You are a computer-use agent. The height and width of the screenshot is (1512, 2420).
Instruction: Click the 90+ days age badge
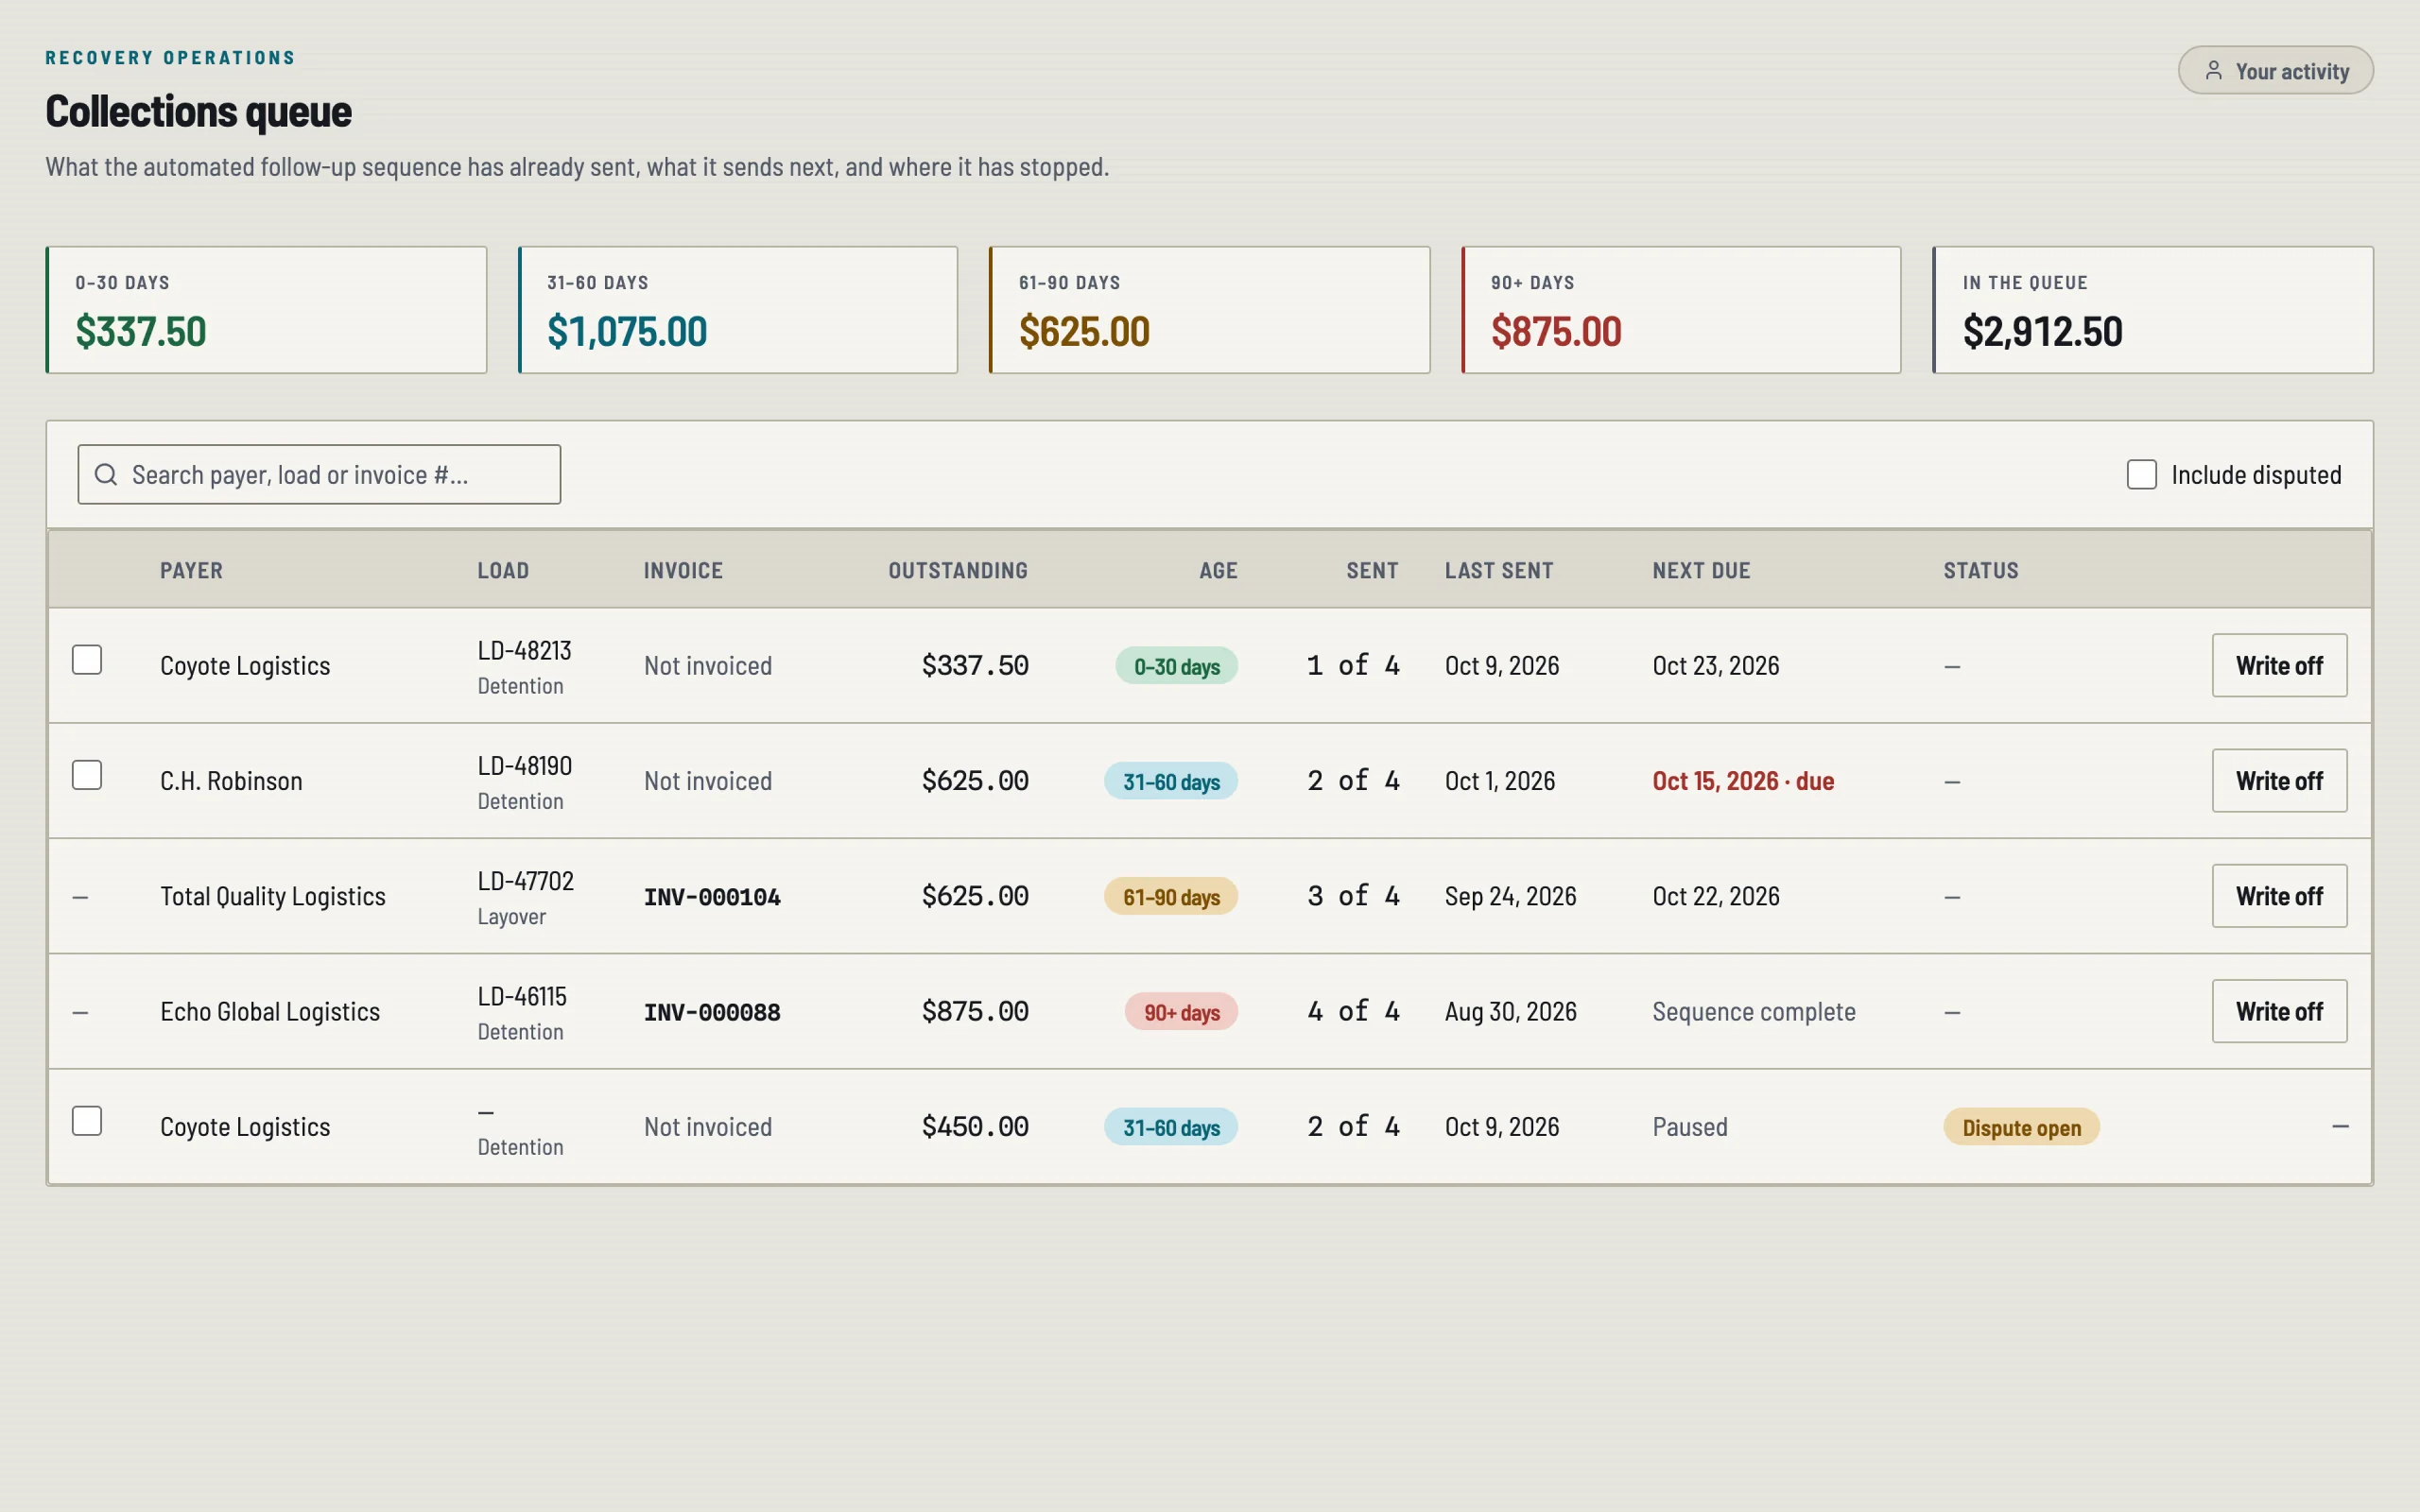1181,1012
